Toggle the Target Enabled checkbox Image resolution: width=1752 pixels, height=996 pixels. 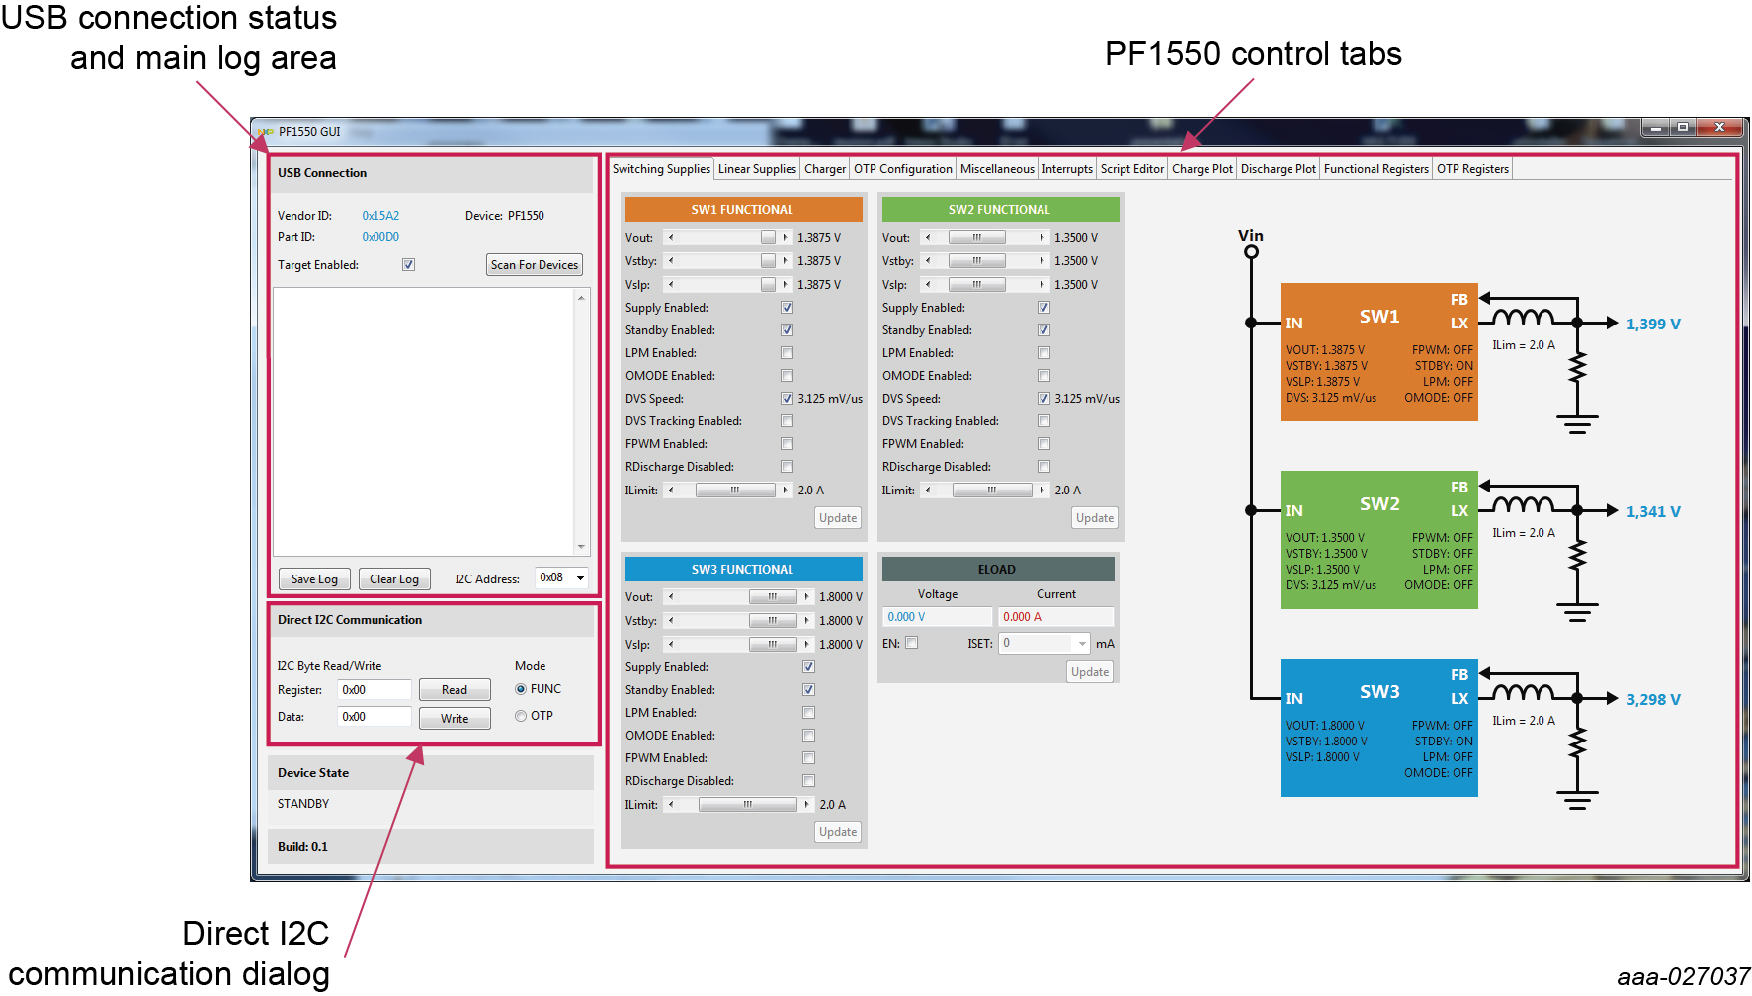(x=408, y=265)
